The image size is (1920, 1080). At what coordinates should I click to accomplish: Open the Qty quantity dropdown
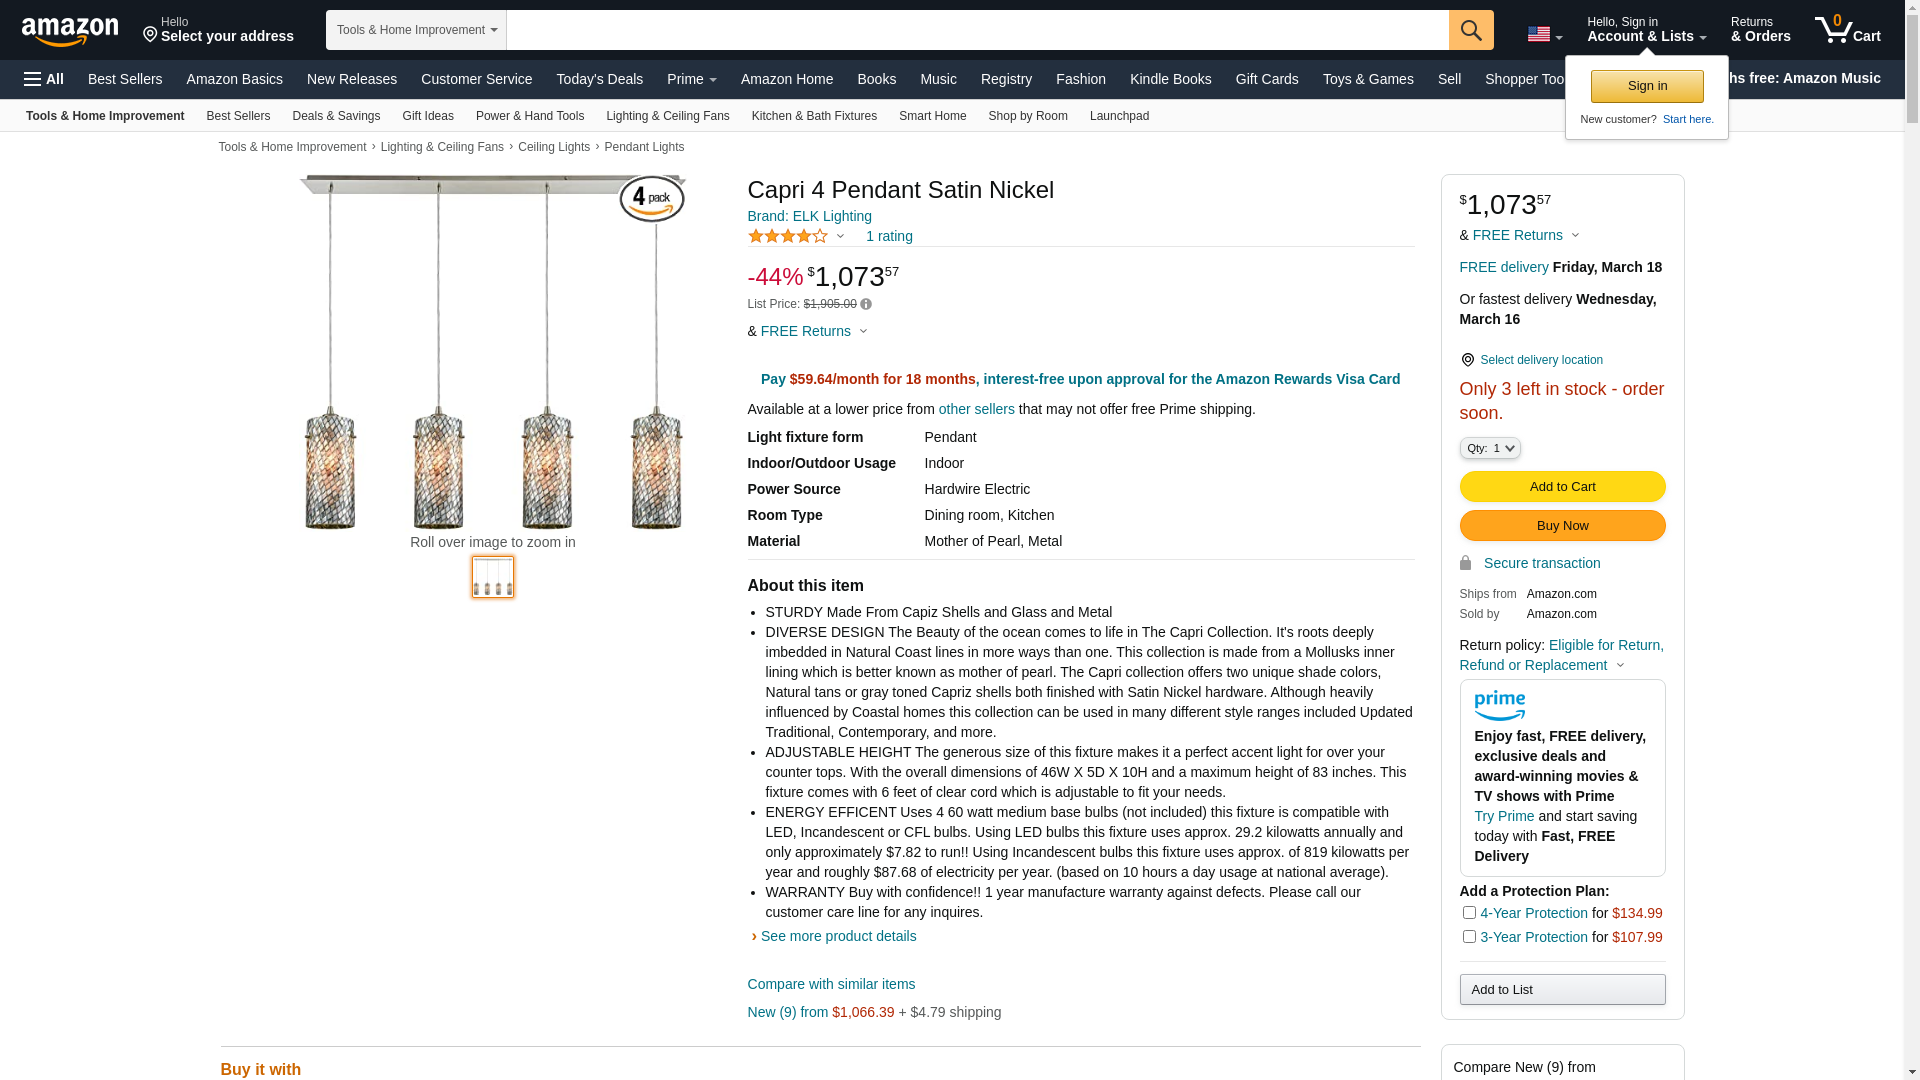pos(1489,448)
